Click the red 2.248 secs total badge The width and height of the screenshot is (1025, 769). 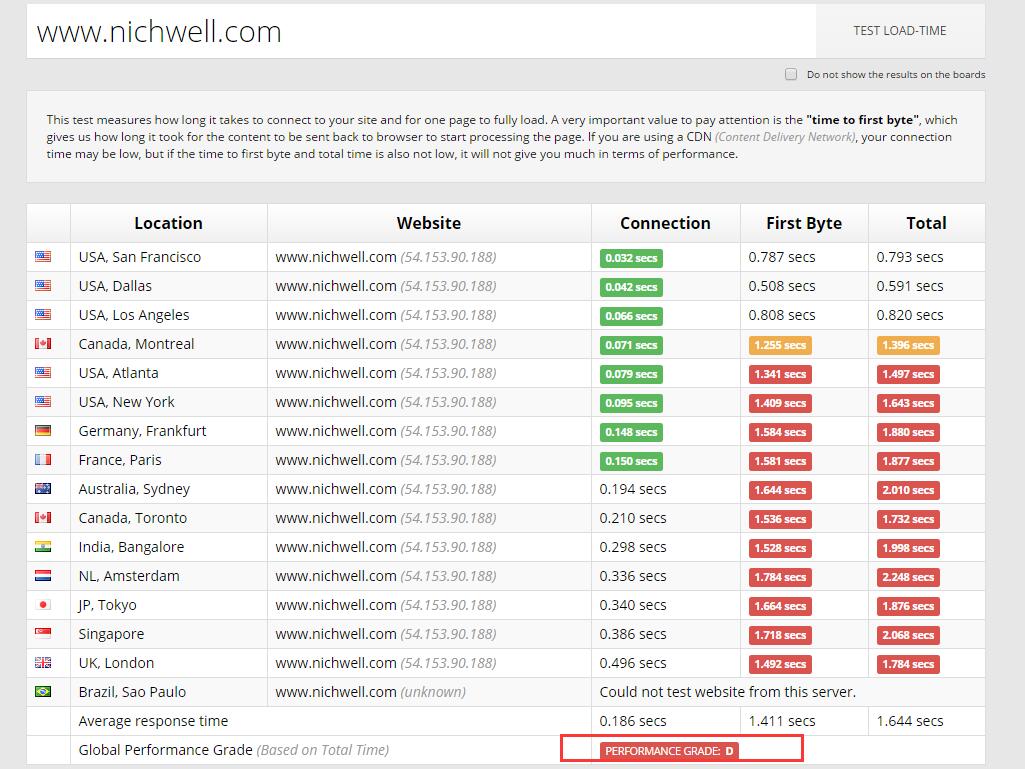tap(908, 577)
